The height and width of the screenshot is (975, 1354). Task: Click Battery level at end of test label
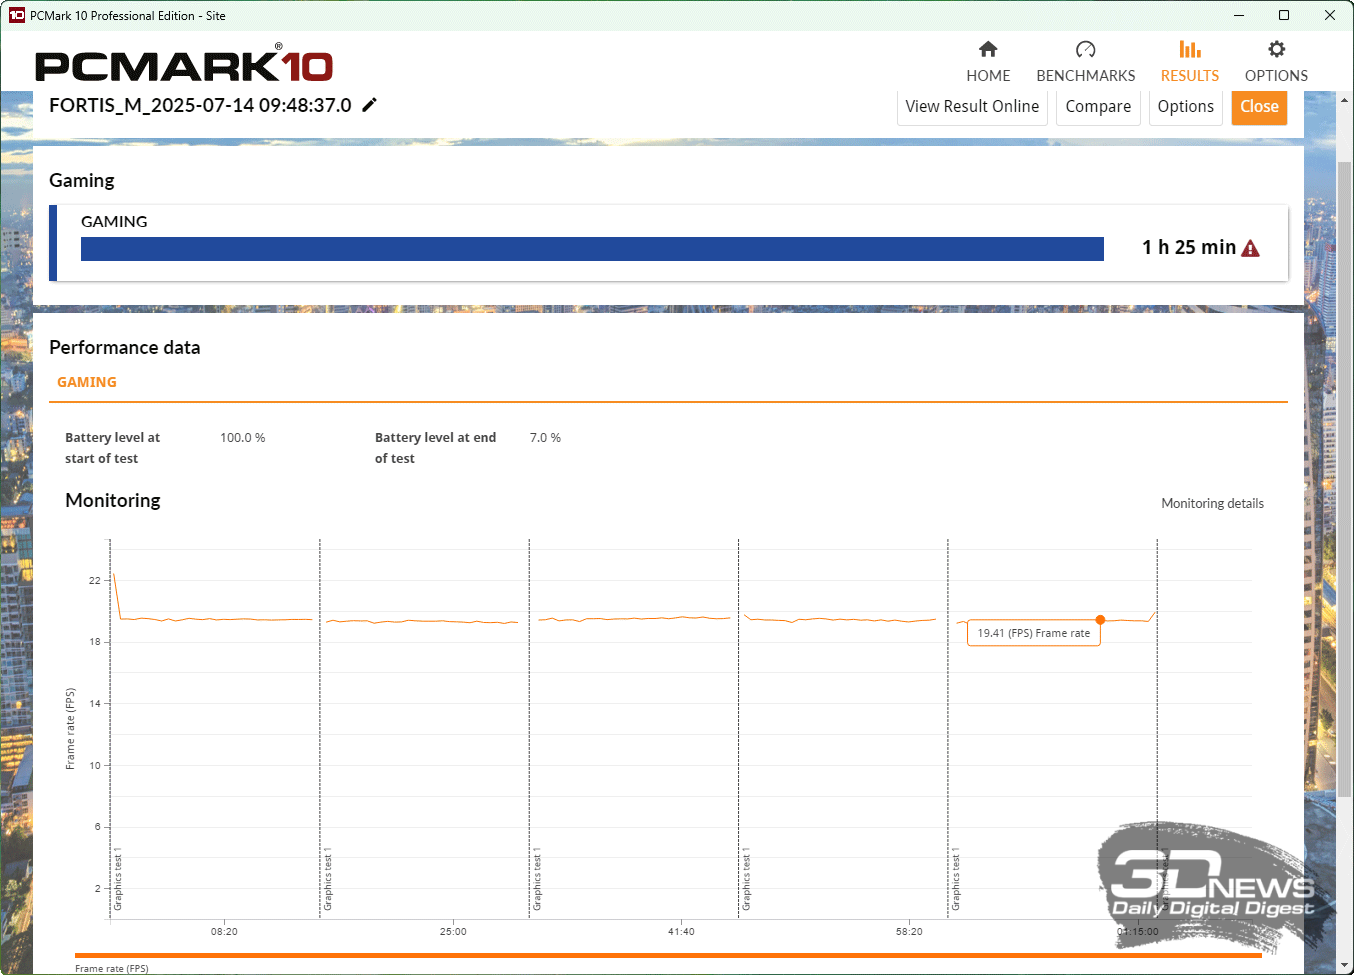pyautogui.click(x=435, y=448)
